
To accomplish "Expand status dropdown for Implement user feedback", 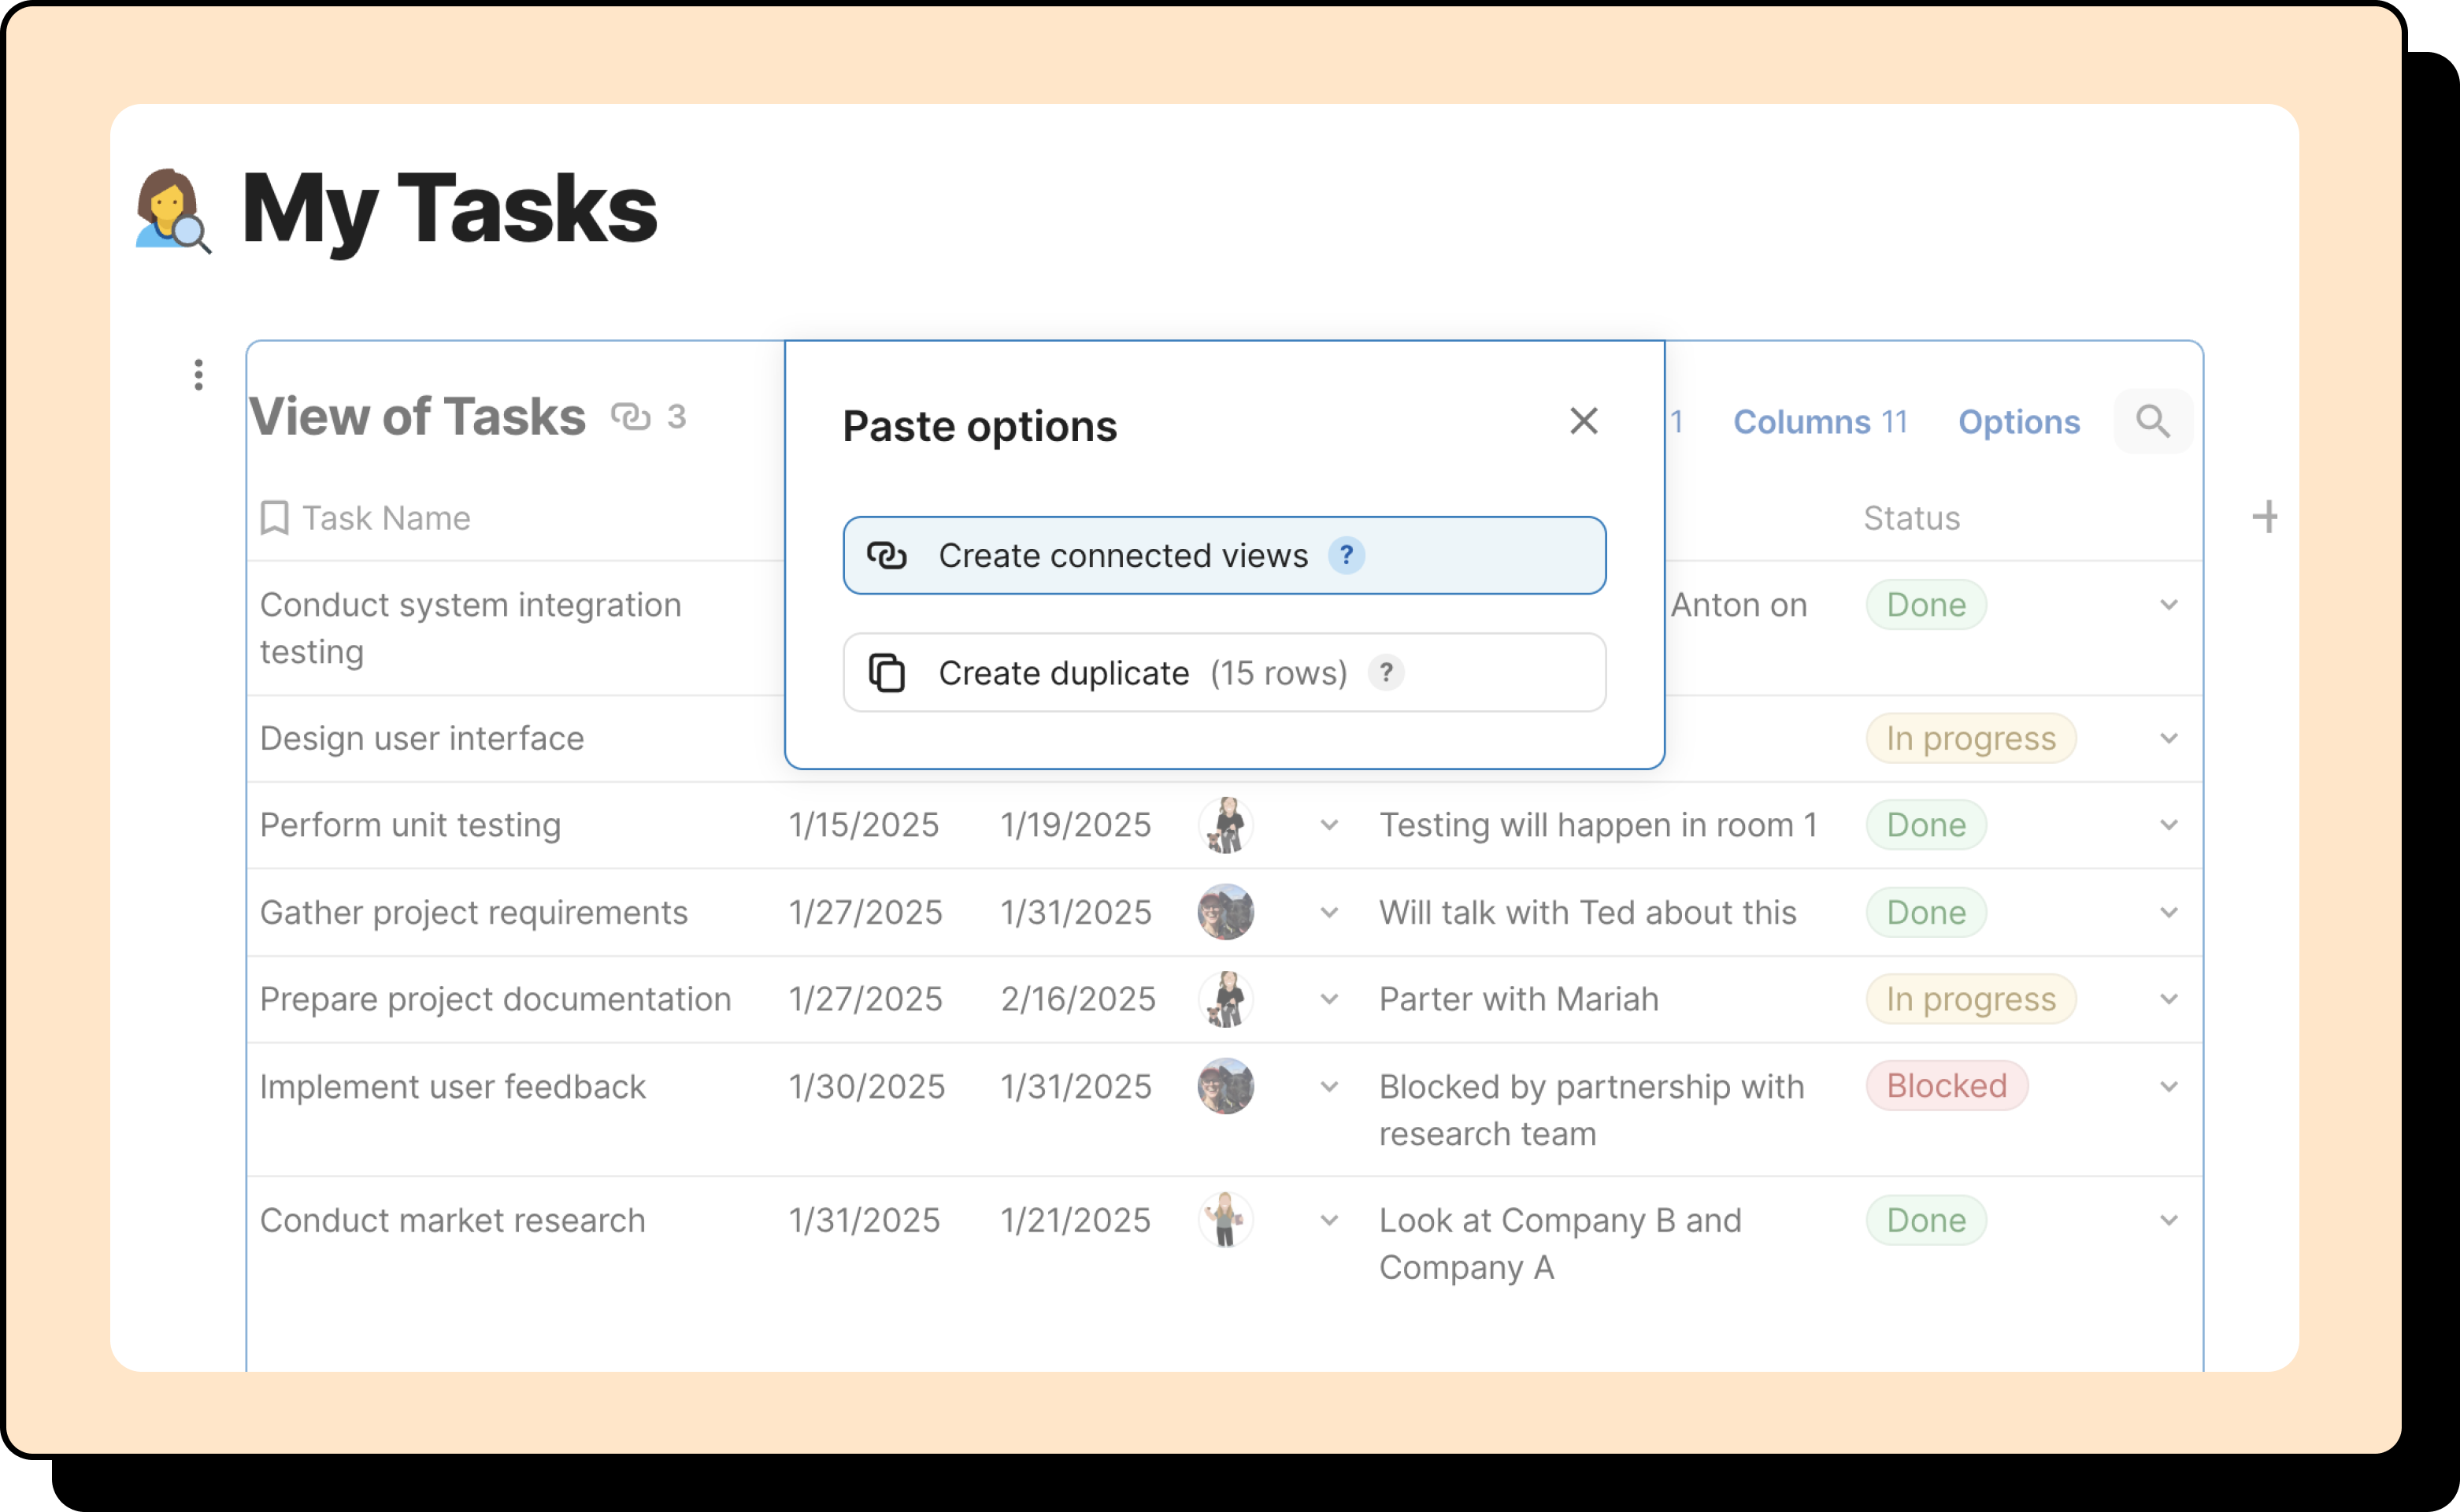I will pyautogui.click(x=2168, y=1087).
